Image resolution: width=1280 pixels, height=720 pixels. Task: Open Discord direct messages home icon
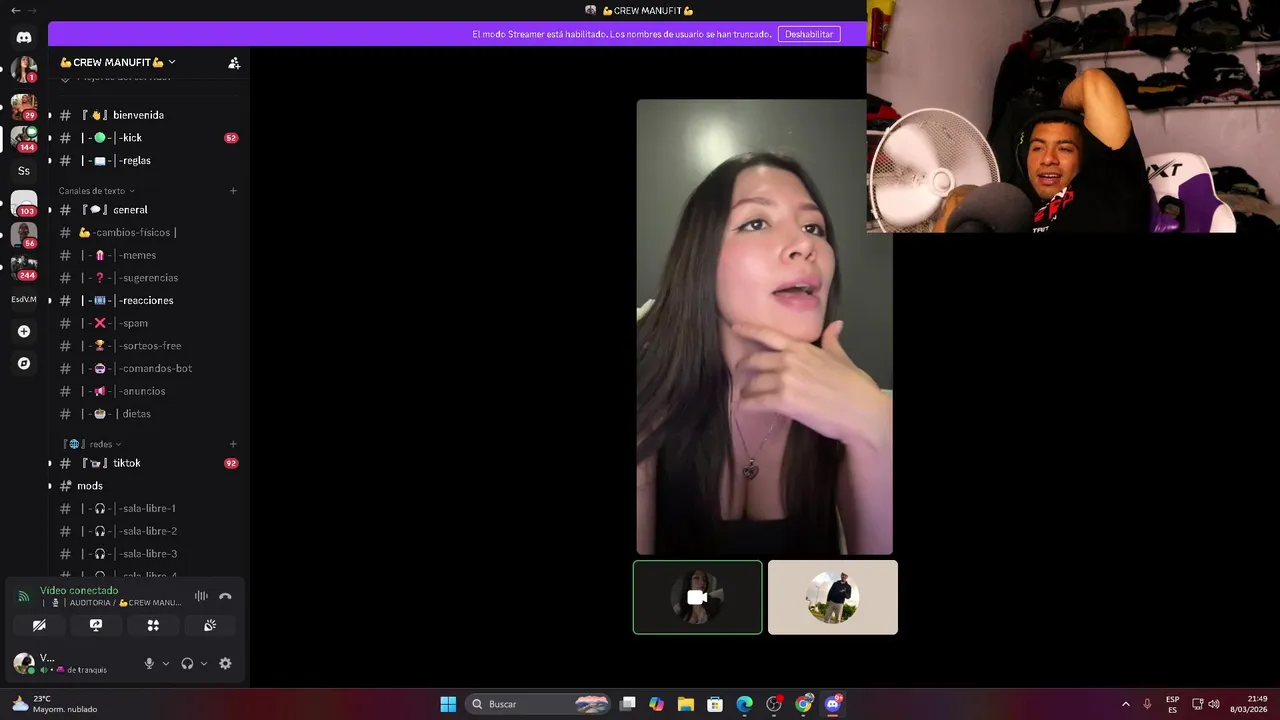24,37
